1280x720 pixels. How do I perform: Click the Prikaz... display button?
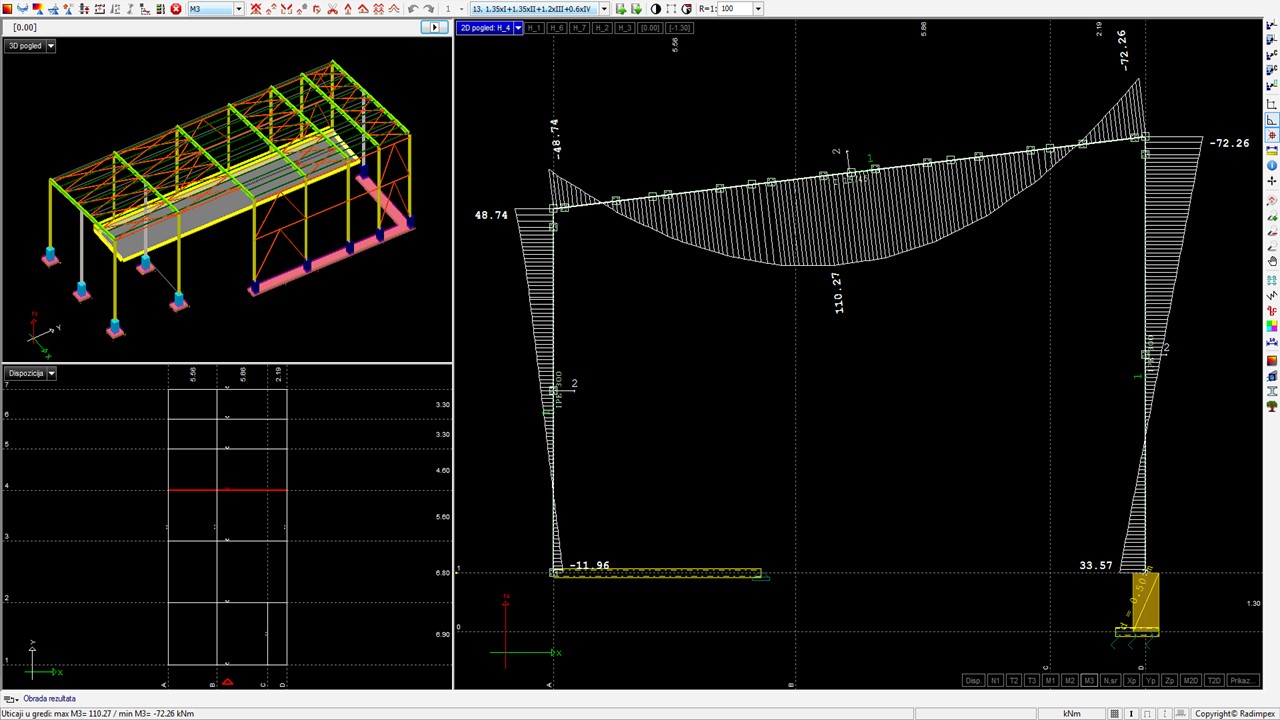click(1243, 681)
